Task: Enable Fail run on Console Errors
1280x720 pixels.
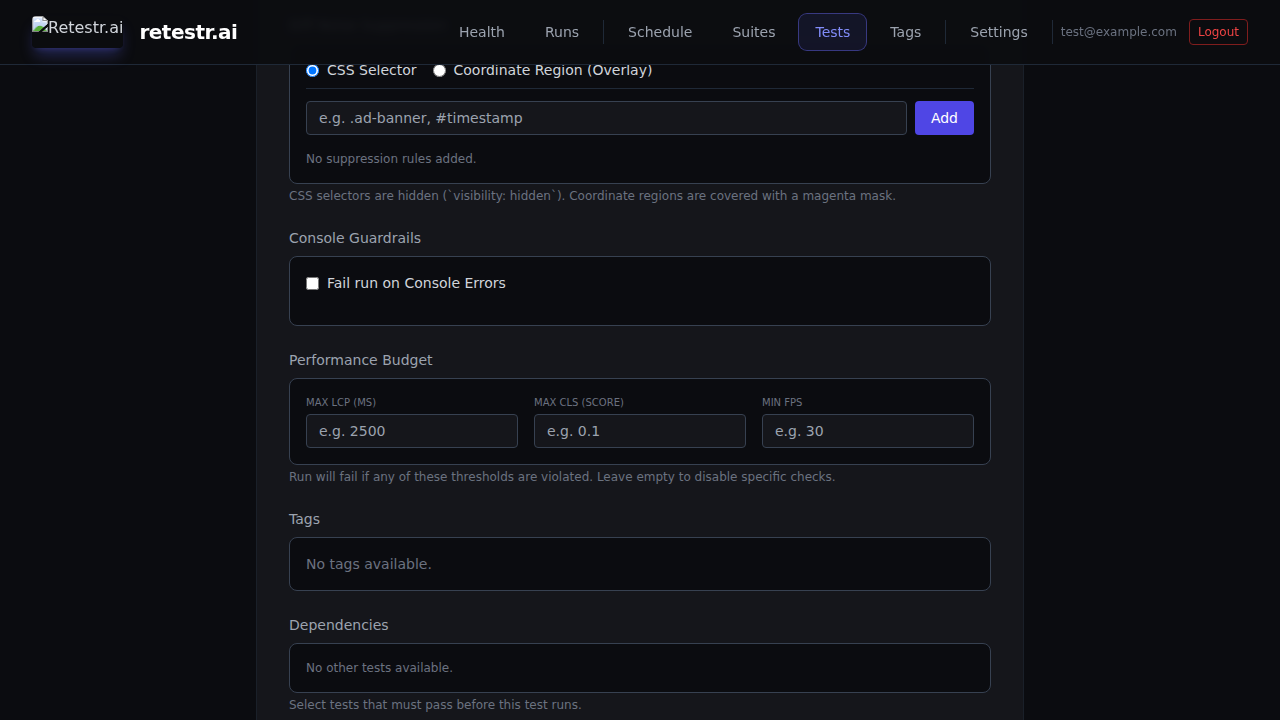Action: coord(312,283)
